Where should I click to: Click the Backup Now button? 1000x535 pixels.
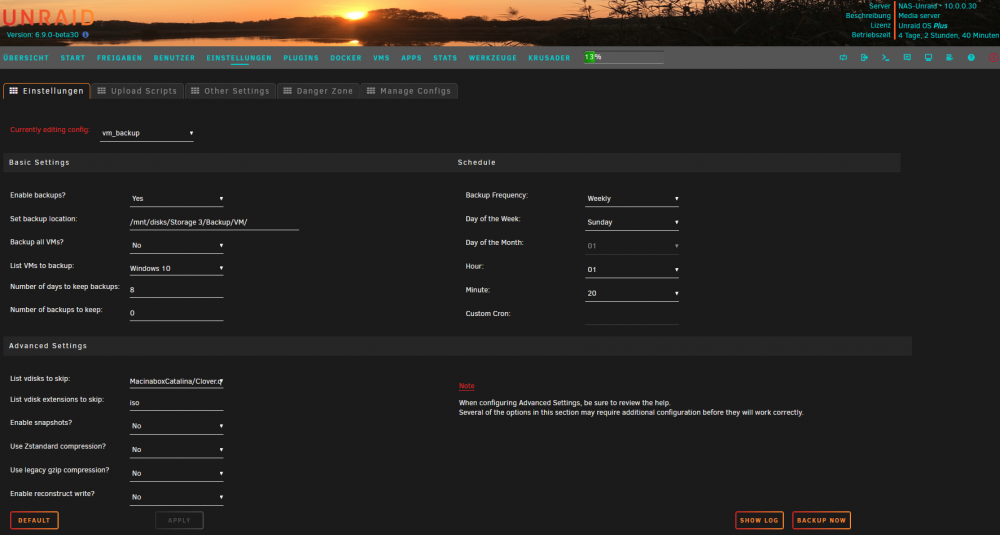821,520
